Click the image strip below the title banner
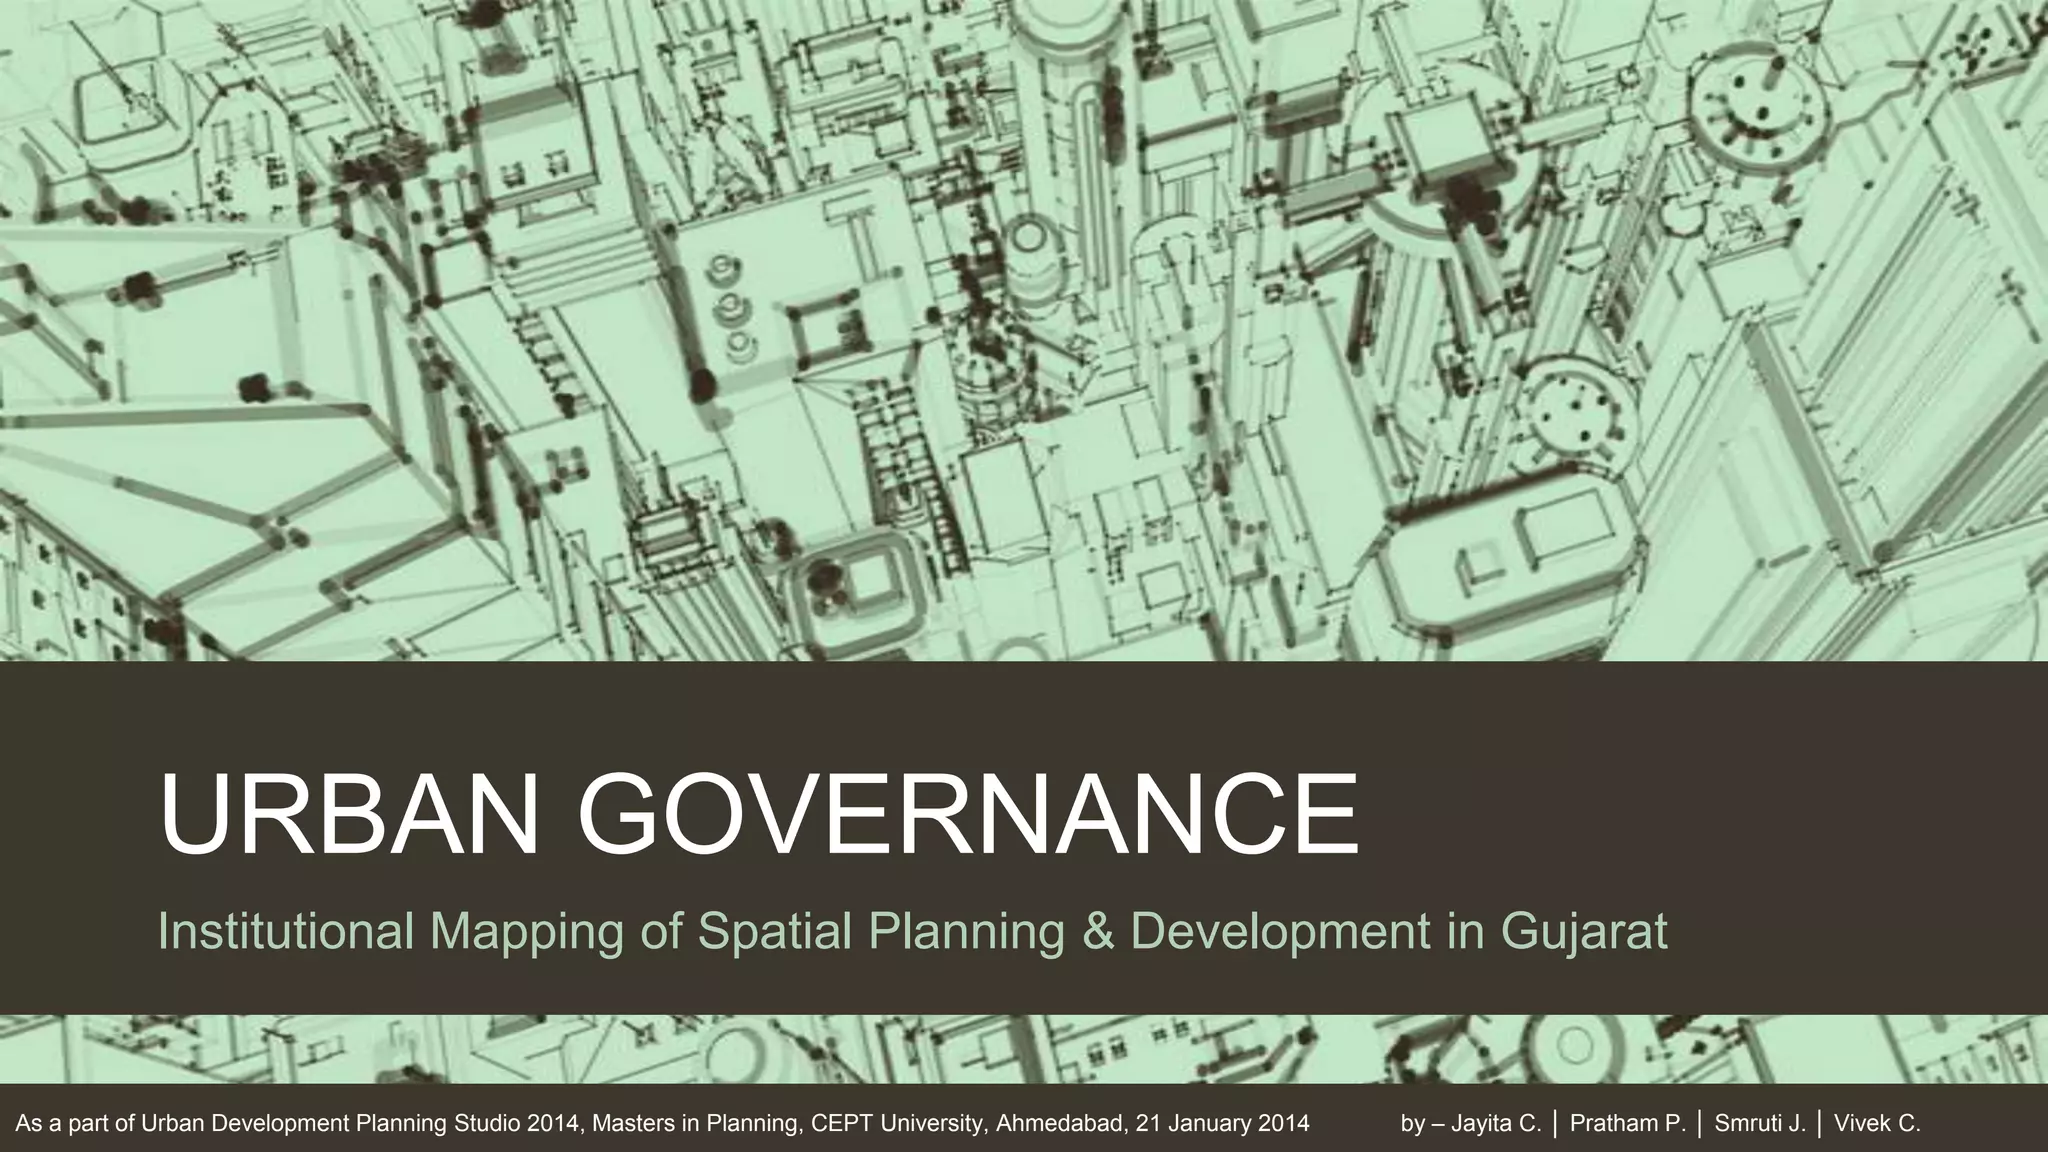 pos(1024,1048)
